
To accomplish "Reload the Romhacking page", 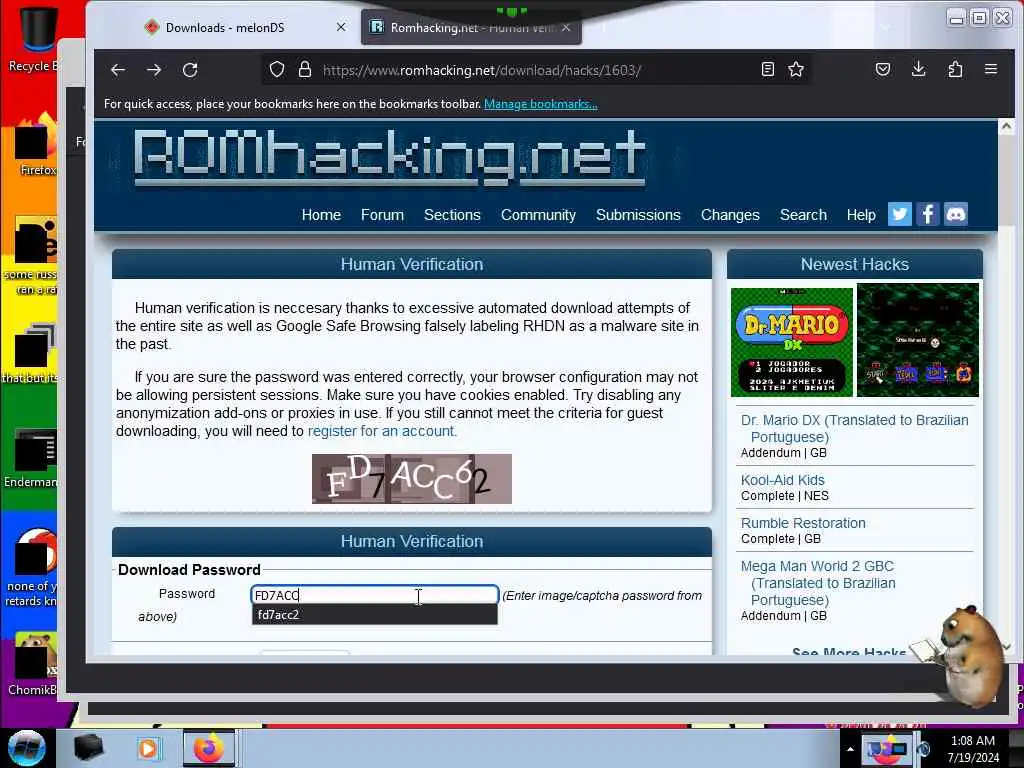I will point(190,70).
